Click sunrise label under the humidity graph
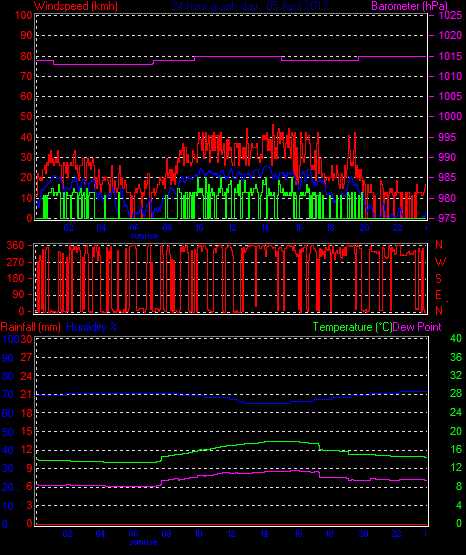The width and height of the screenshot is (466, 555). click(x=143, y=542)
